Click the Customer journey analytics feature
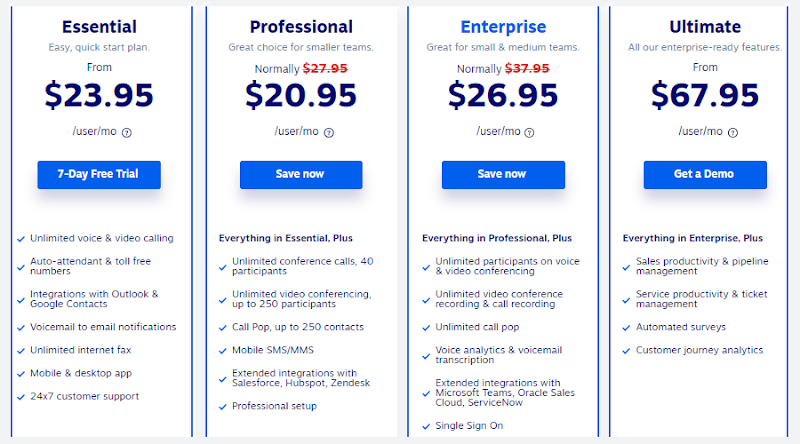Image resolution: width=800 pixels, height=444 pixels. coord(699,350)
